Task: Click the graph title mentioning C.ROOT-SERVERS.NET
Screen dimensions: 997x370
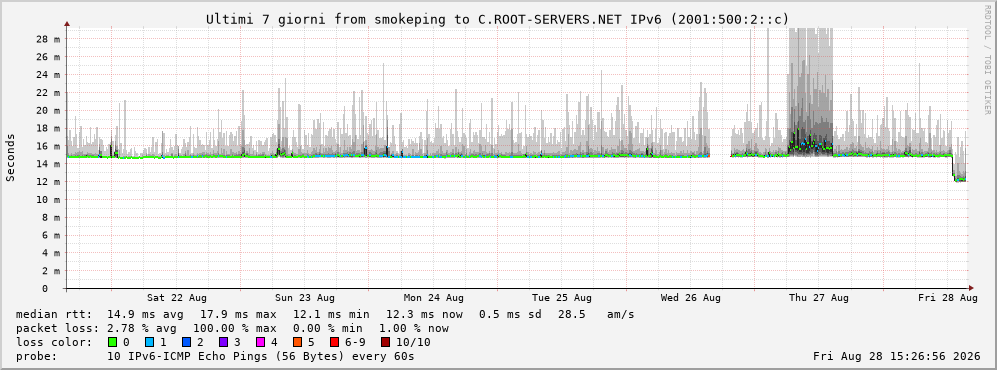Action: click(497, 20)
